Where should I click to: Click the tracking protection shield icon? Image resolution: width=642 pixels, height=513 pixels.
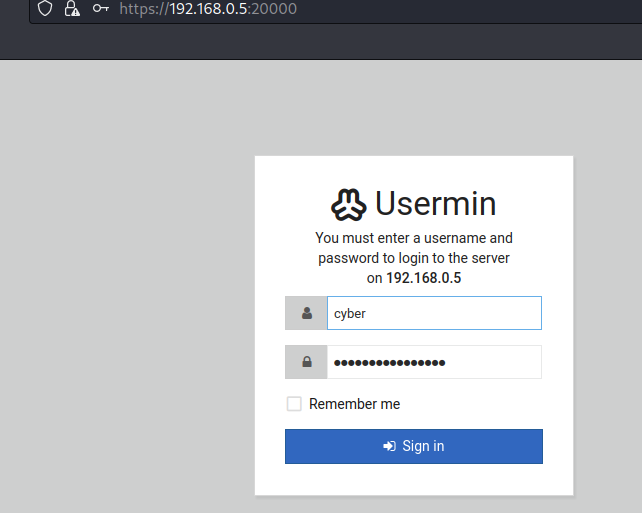pyautogui.click(x=45, y=9)
